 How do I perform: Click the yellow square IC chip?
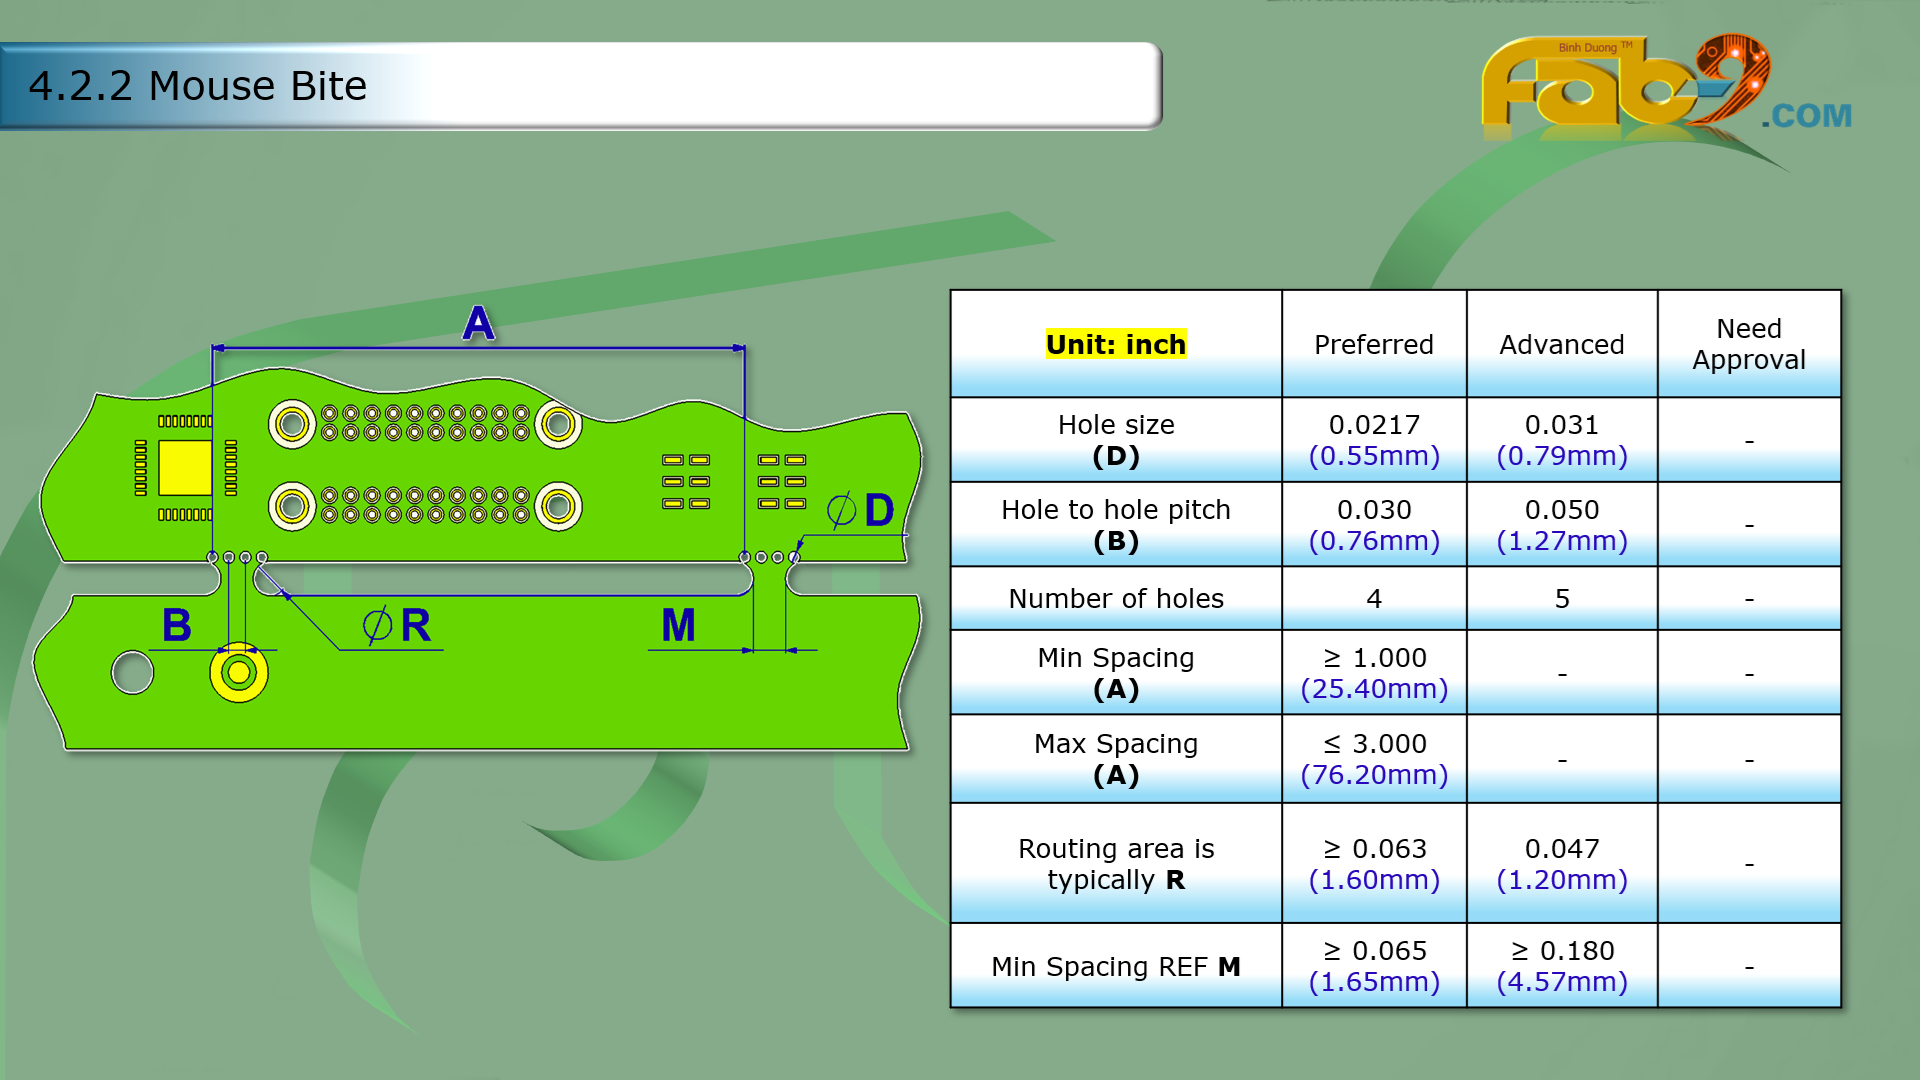click(185, 467)
